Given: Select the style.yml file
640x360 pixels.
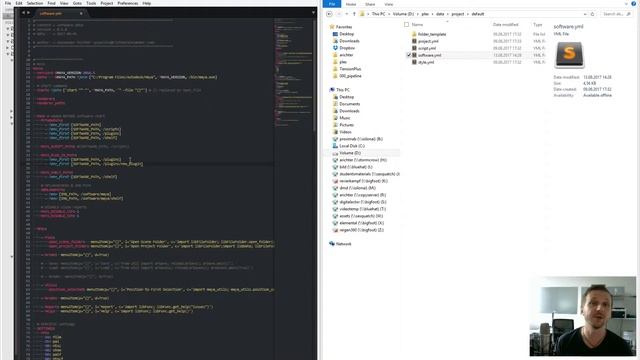Looking at the screenshot, I should click(x=426, y=62).
